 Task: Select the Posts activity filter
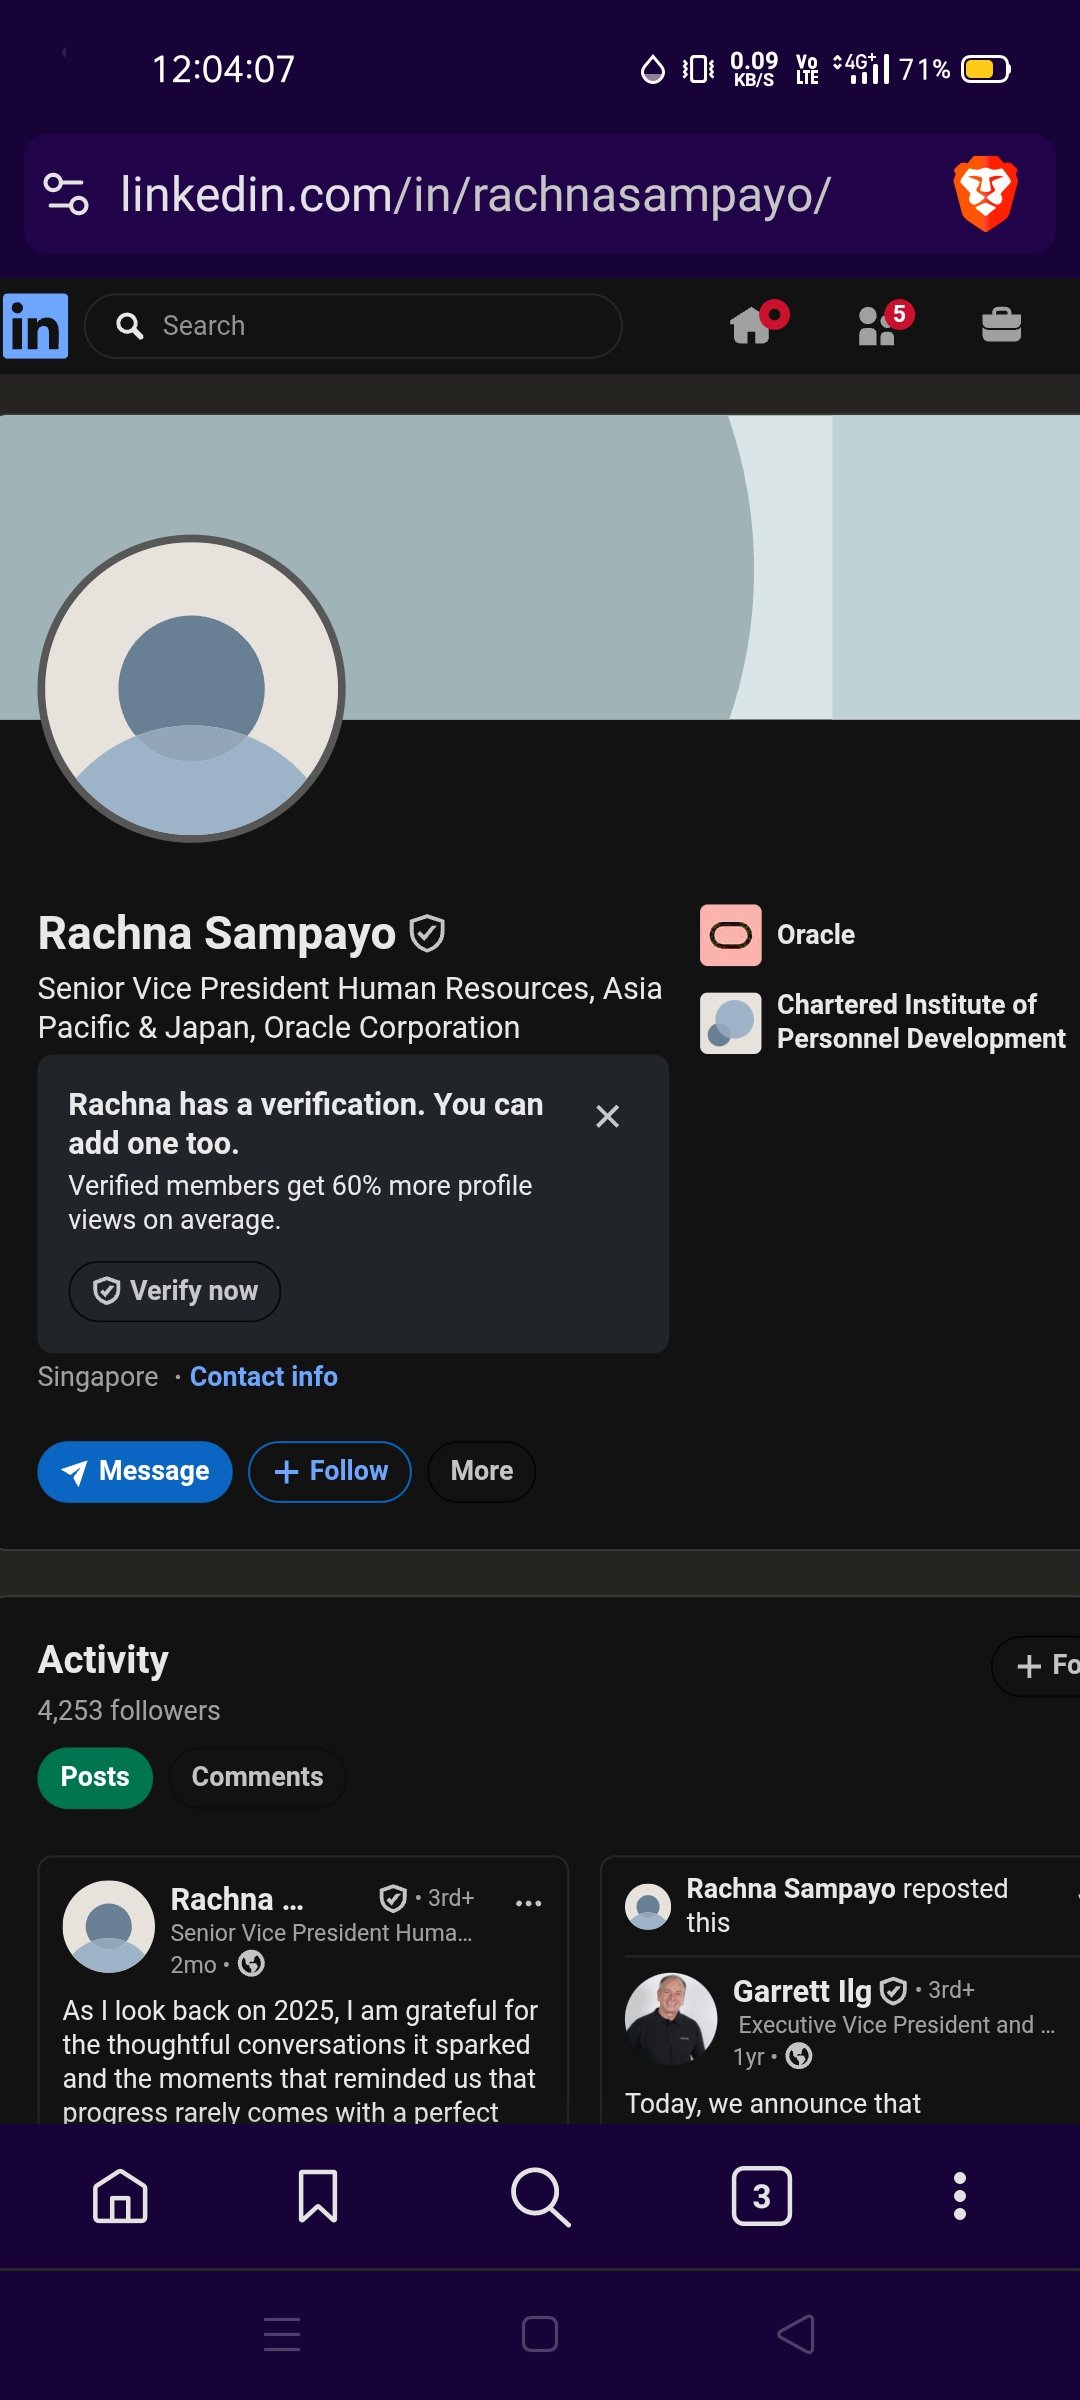point(95,1777)
